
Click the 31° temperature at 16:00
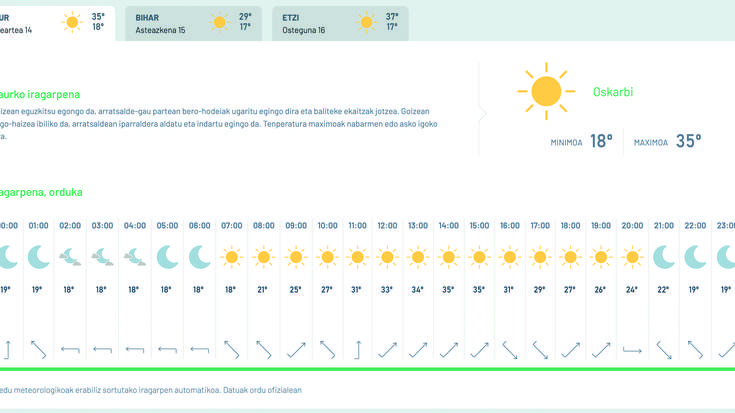[509, 290]
